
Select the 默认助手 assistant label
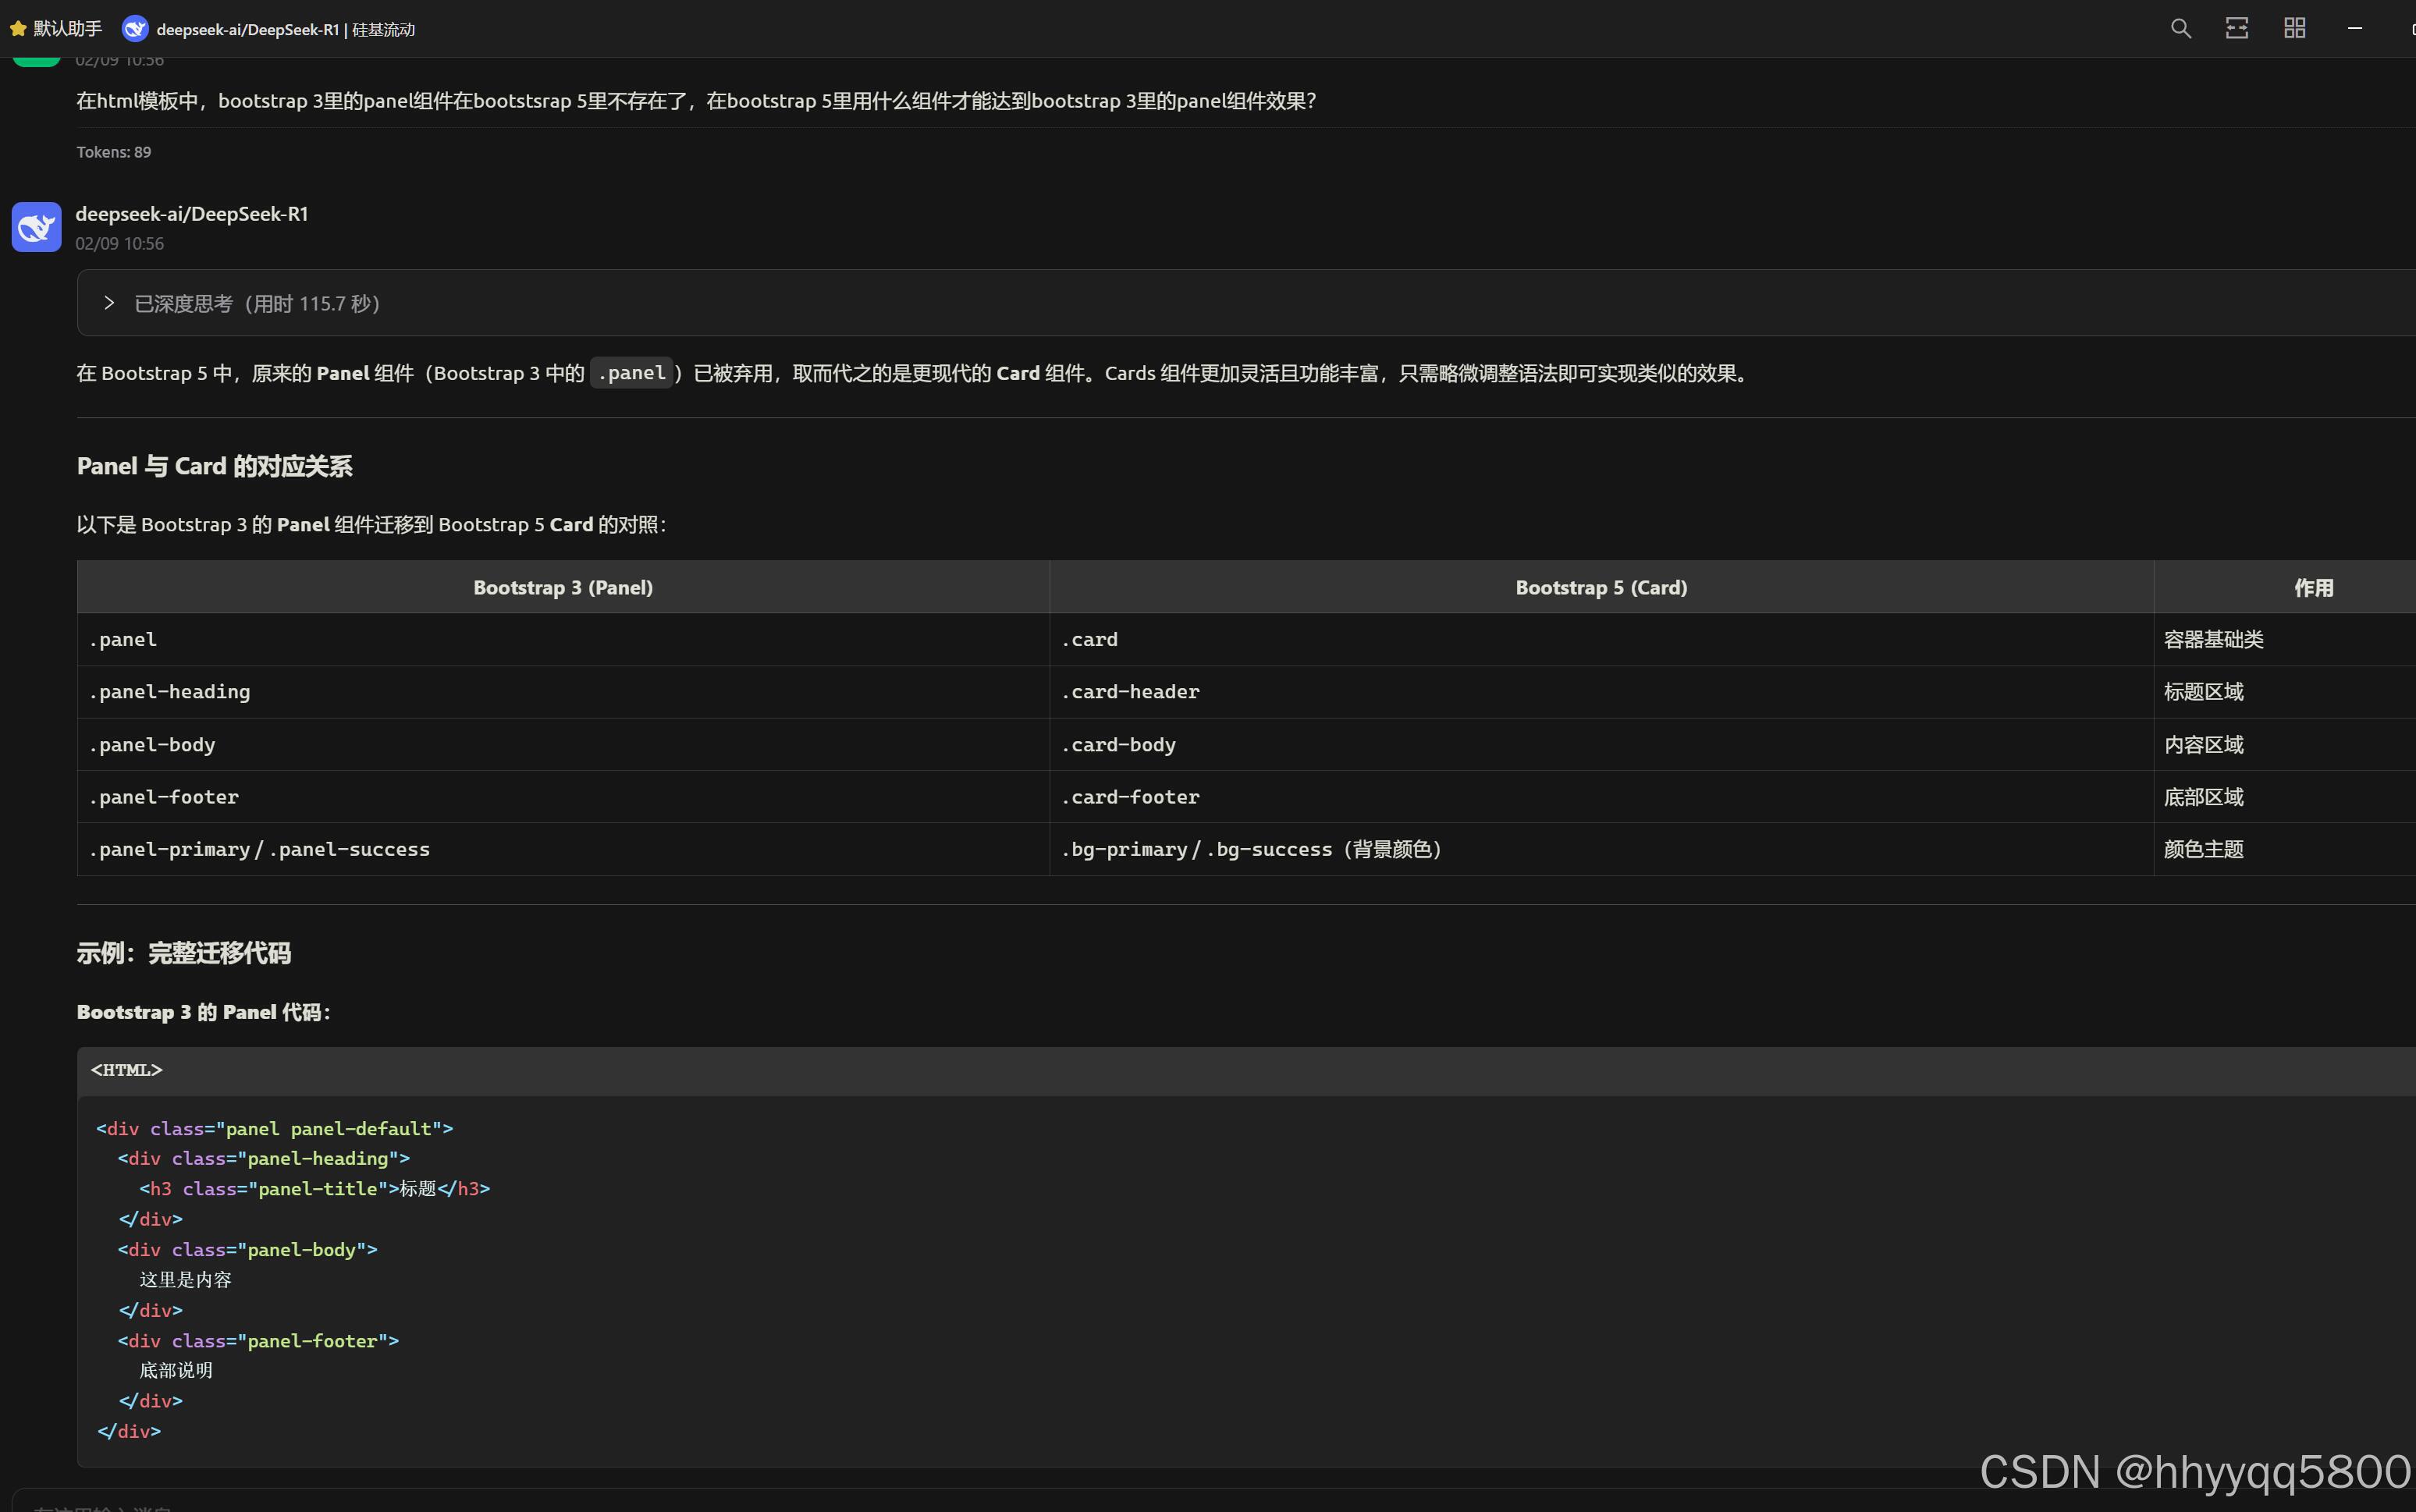[x=68, y=29]
